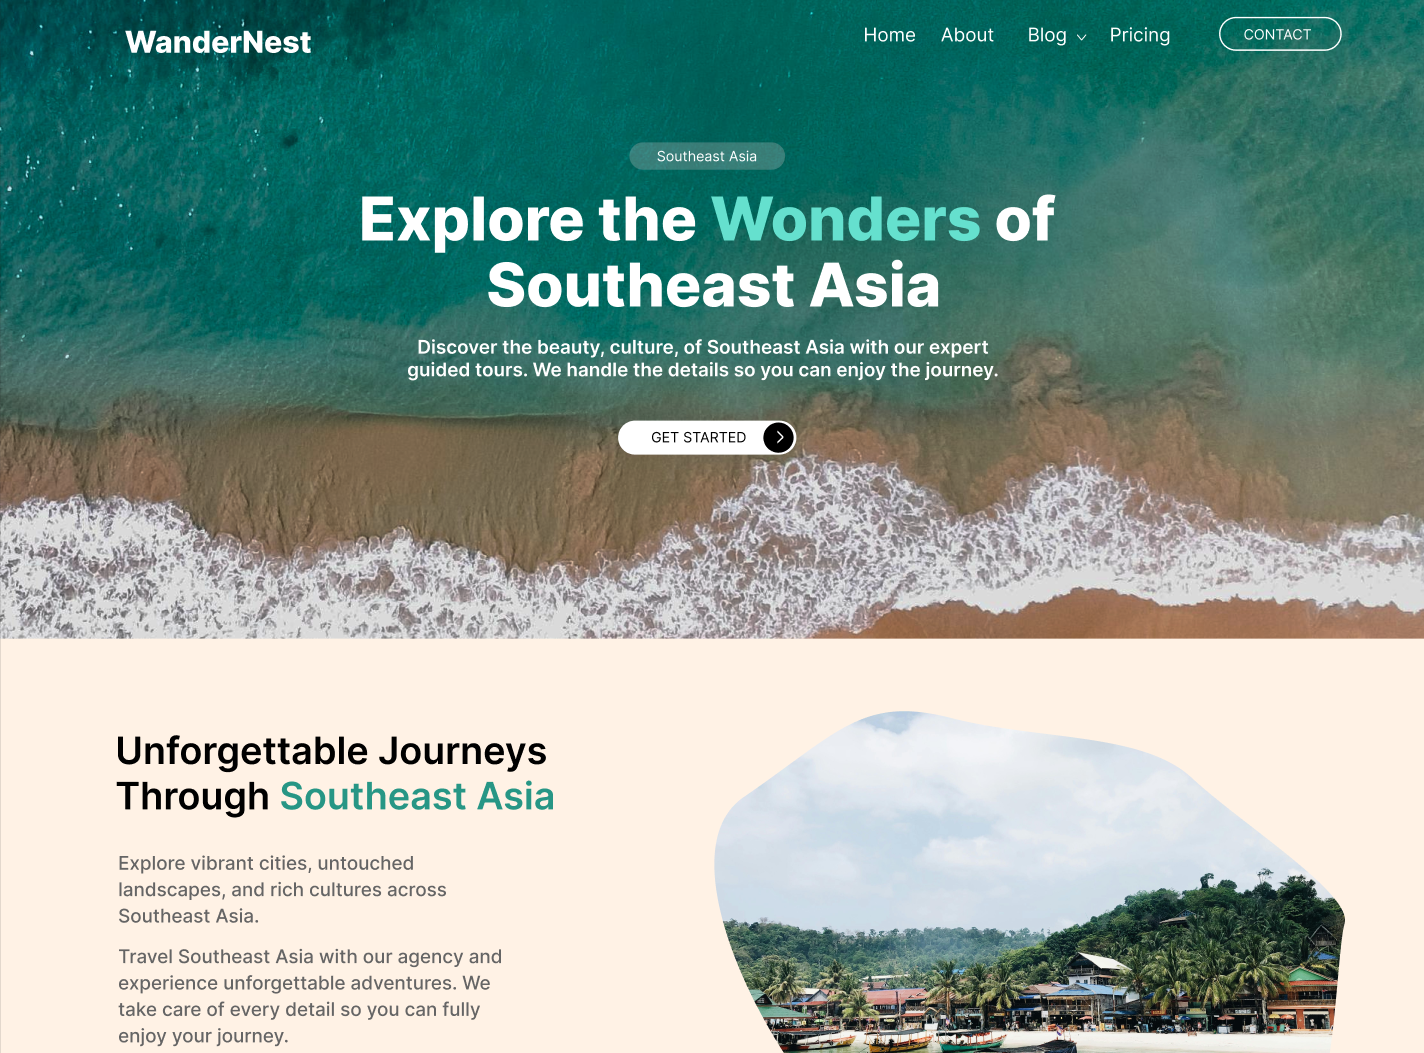Select the Southeast Asia pill badge
Viewport: 1424px width, 1053px height.
[706, 156]
